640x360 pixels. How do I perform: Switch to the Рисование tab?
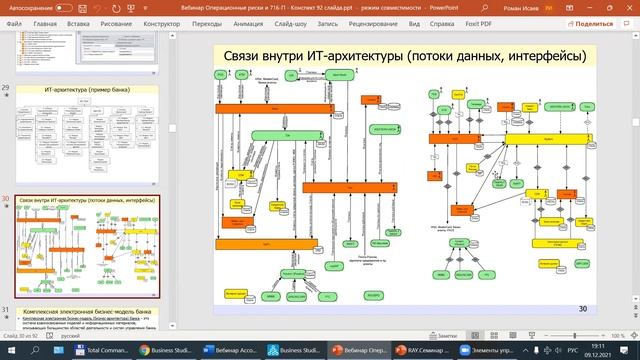pos(116,24)
